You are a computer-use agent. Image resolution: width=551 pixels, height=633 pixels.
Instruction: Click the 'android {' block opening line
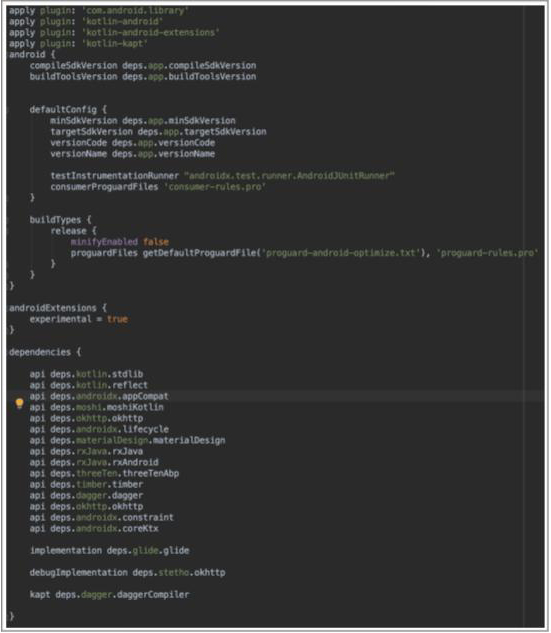coord(32,54)
